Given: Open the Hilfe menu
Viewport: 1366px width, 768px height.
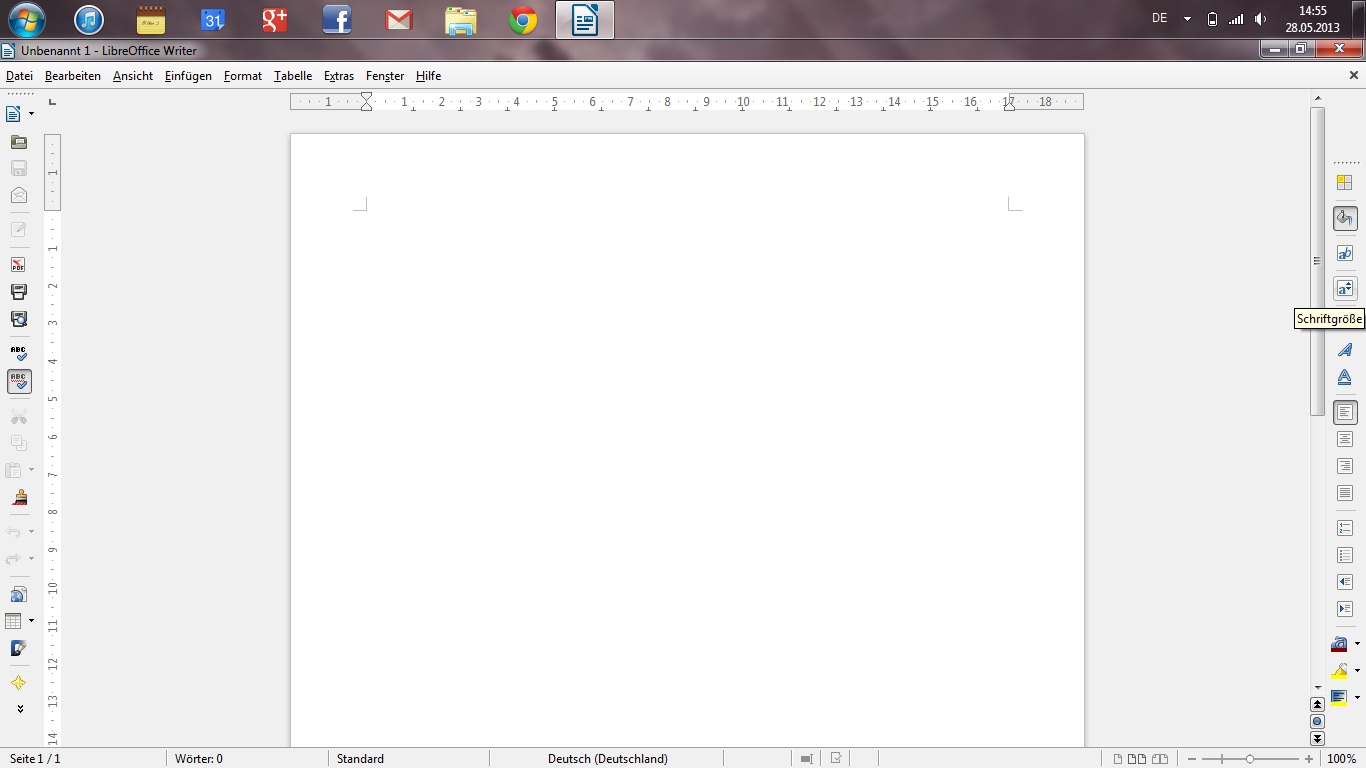Looking at the screenshot, I should click(428, 76).
